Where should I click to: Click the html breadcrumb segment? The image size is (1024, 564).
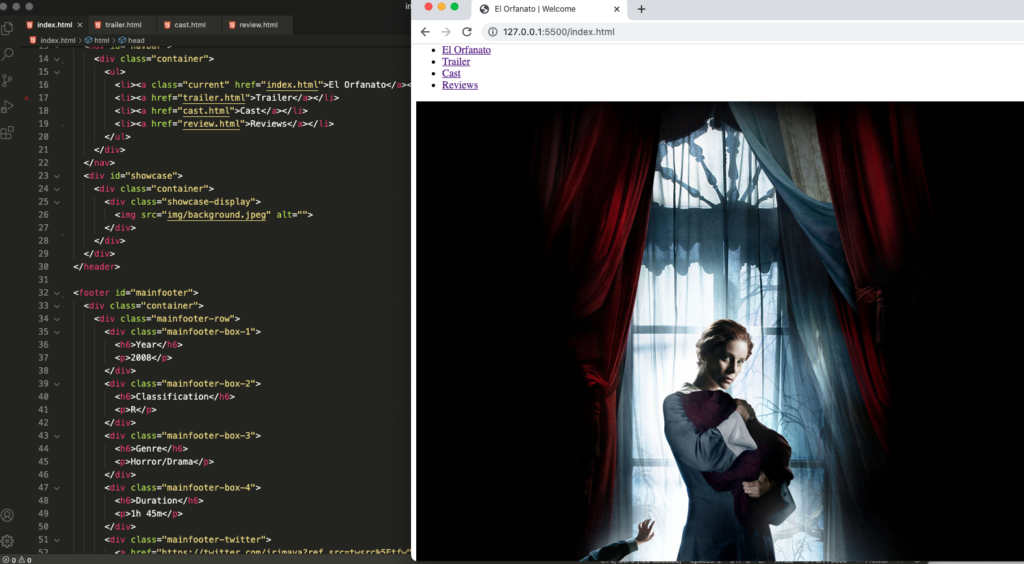pos(97,40)
